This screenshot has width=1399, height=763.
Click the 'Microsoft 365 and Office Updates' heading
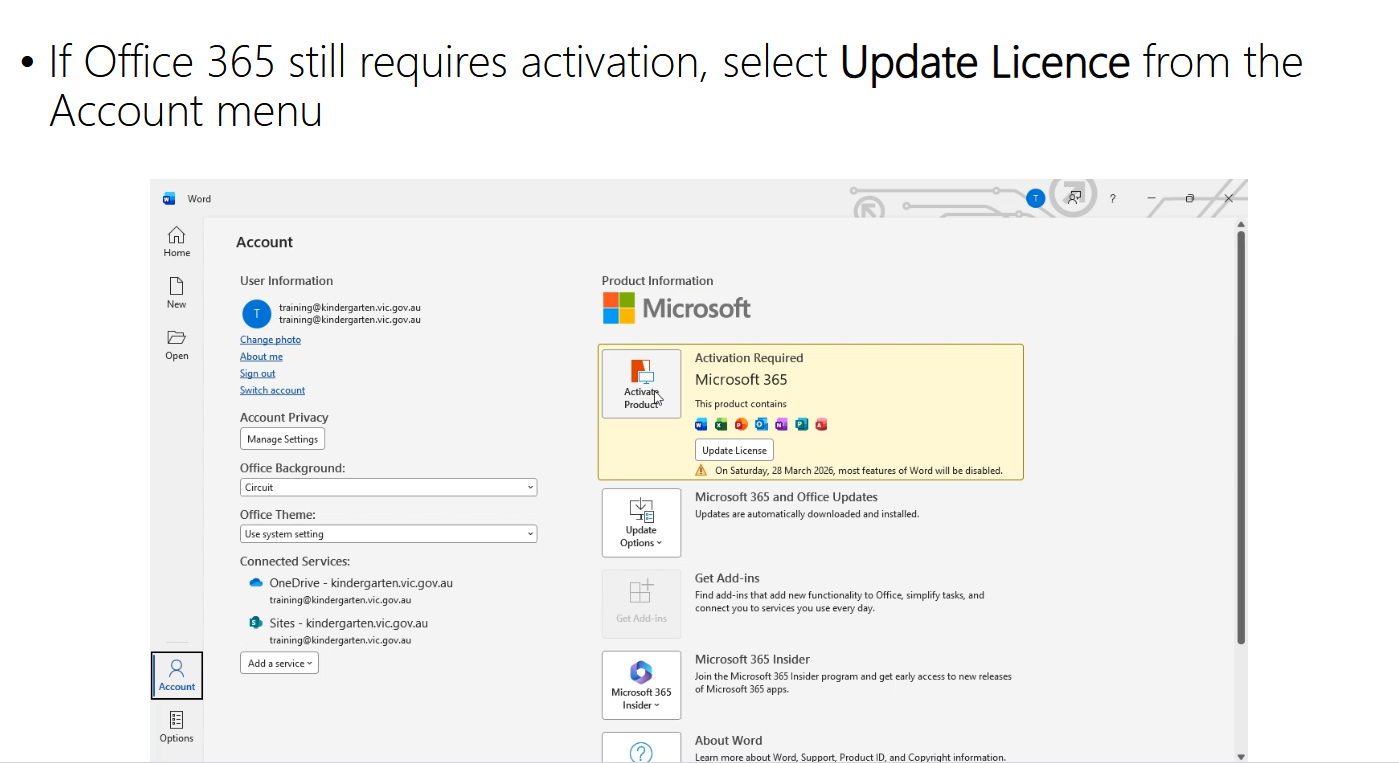786,497
